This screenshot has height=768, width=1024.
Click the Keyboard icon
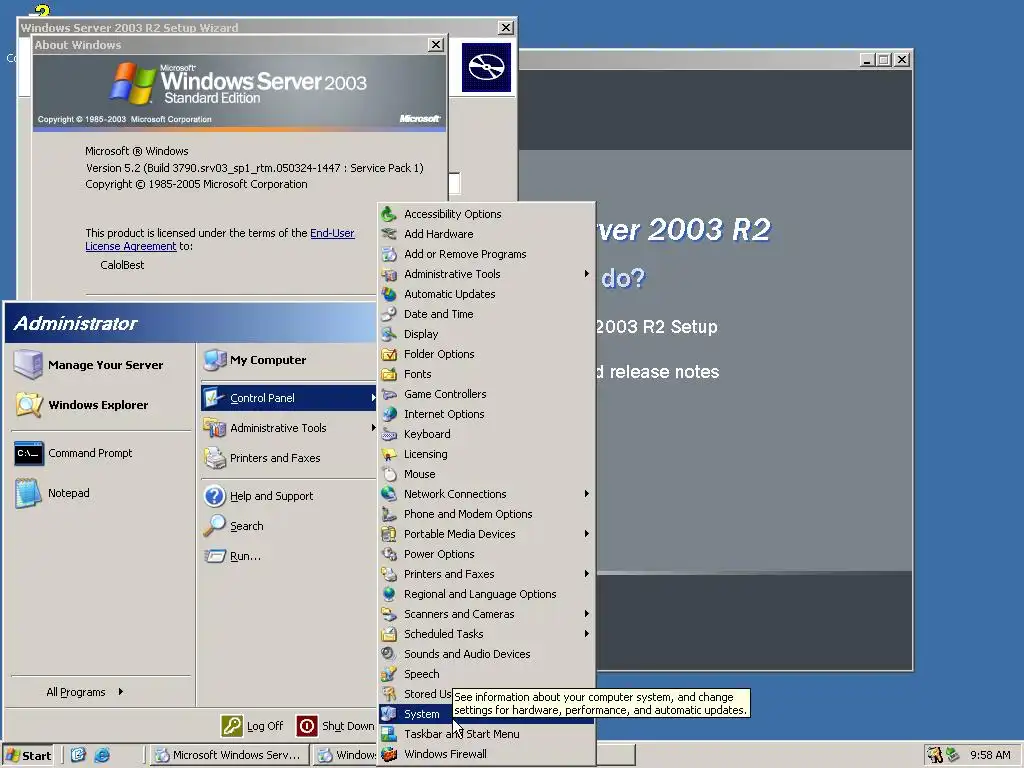(x=389, y=434)
